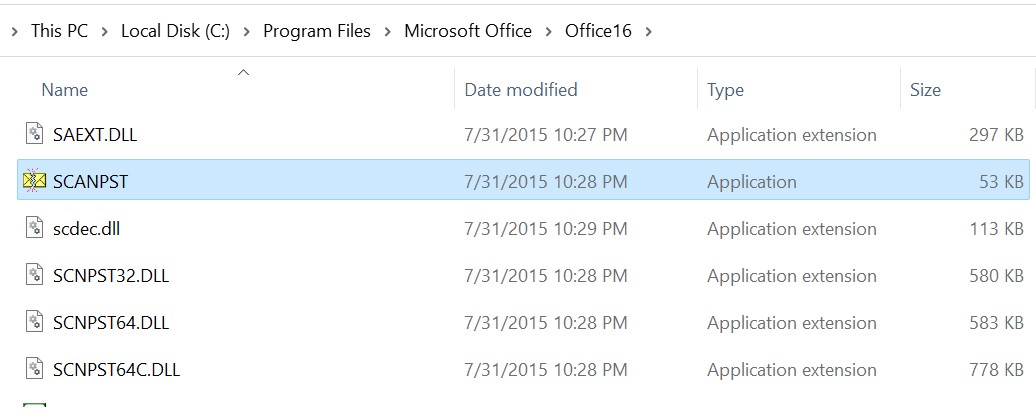
Task: Select the SCNPST64C.DLL file name
Action: pyautogui.click(x=116, y=370)
